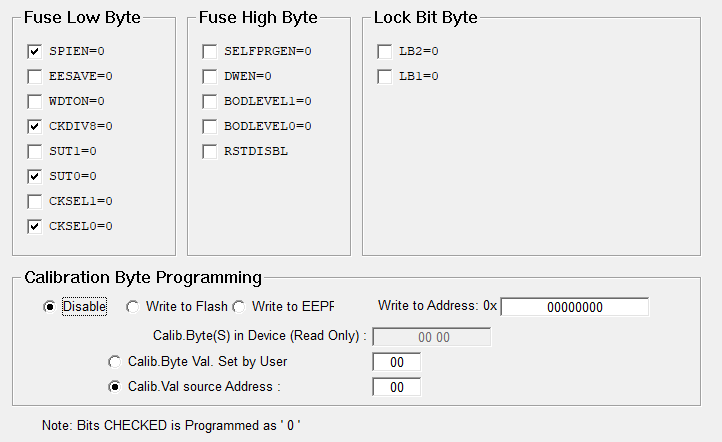
Task: Check the LB1=0 lock bit
Action: [385, 76]
